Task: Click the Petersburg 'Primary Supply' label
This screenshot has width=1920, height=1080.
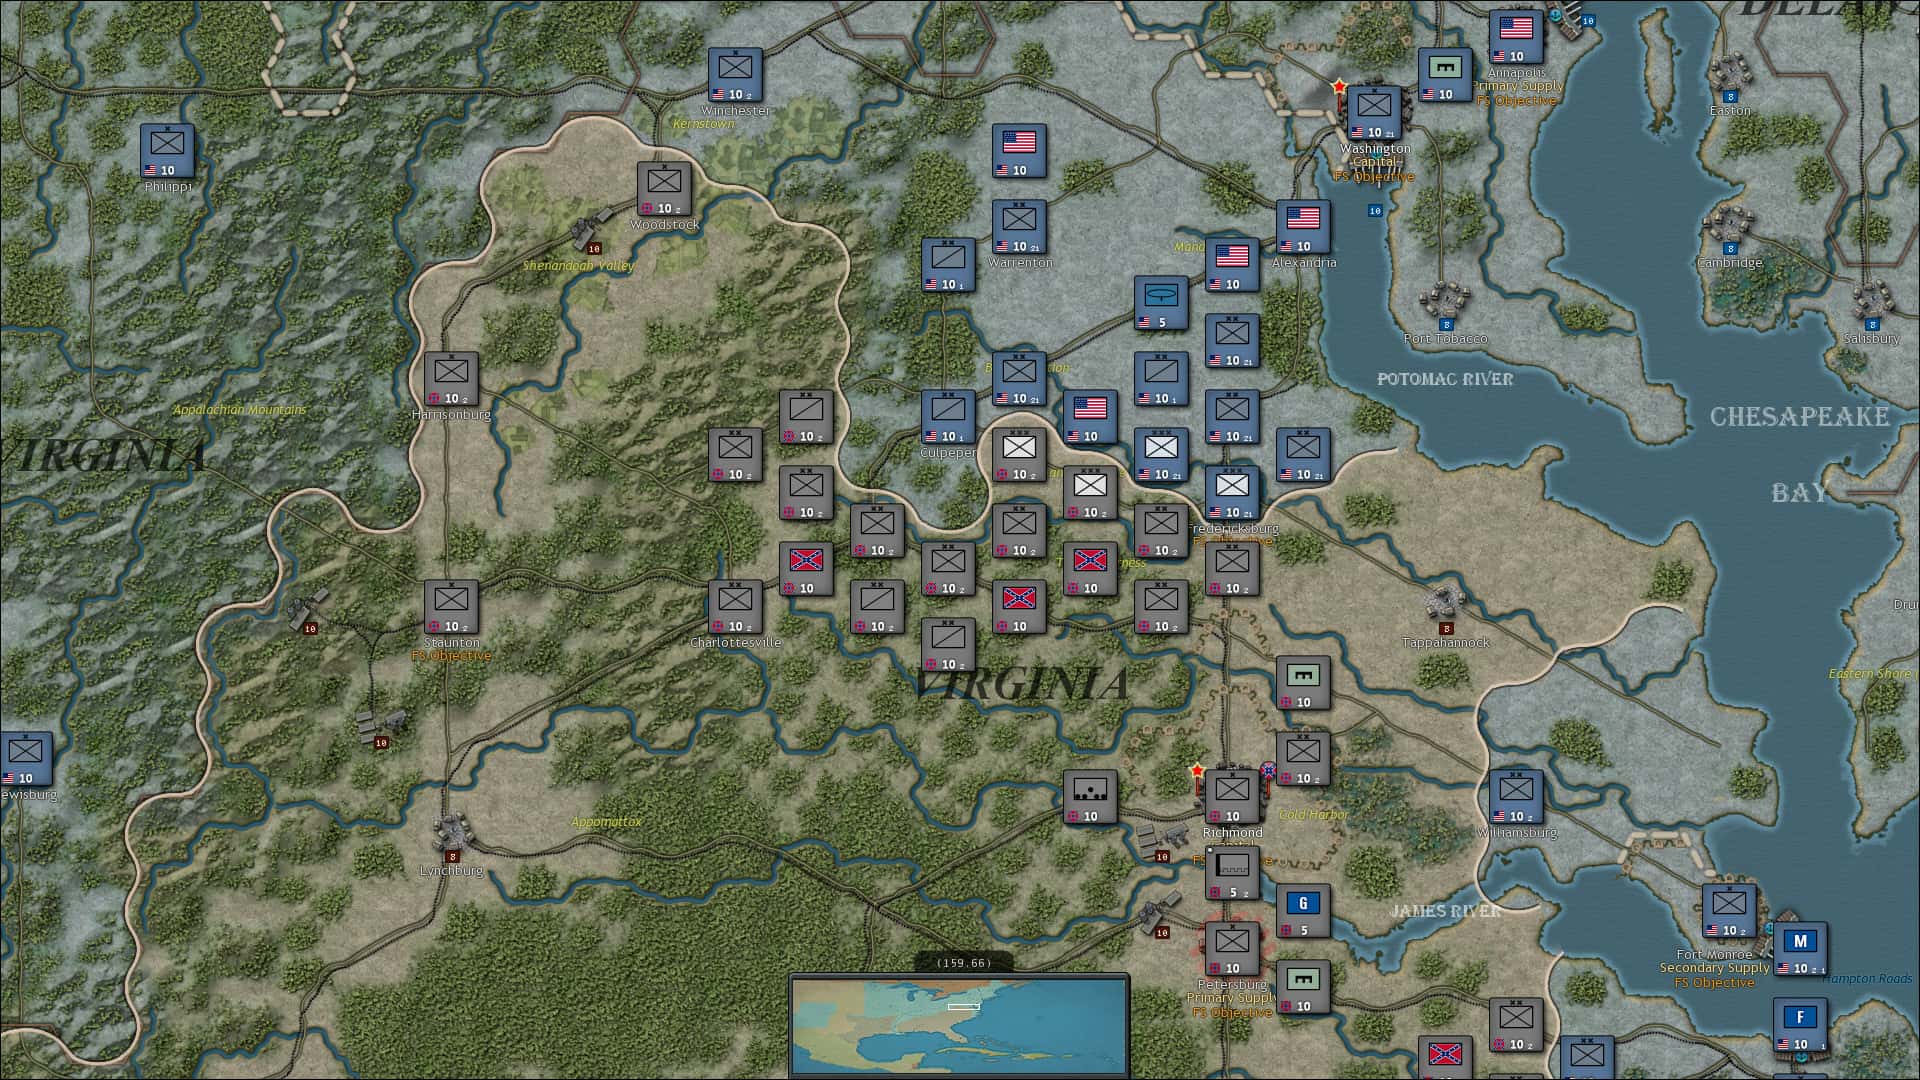Action: pos(1231,997)
